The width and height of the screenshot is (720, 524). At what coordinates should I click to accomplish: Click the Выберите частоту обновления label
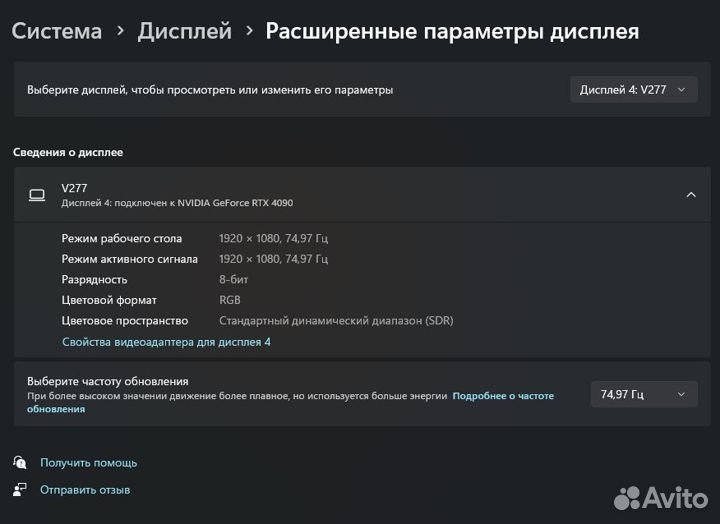click(107, 381)
